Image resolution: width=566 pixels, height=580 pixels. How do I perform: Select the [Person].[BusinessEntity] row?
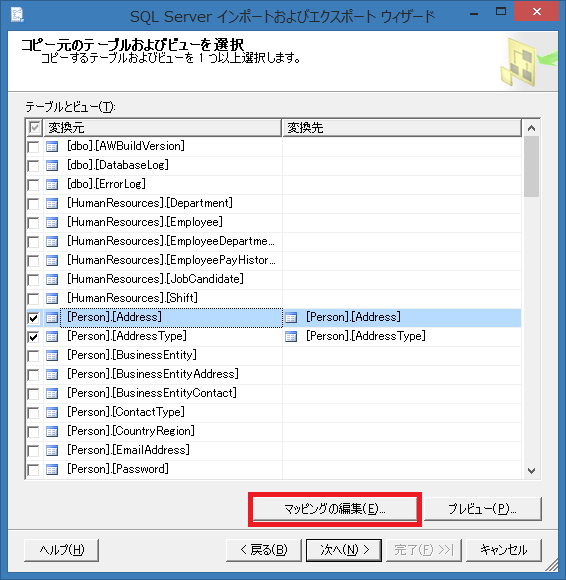pos(274,355)
